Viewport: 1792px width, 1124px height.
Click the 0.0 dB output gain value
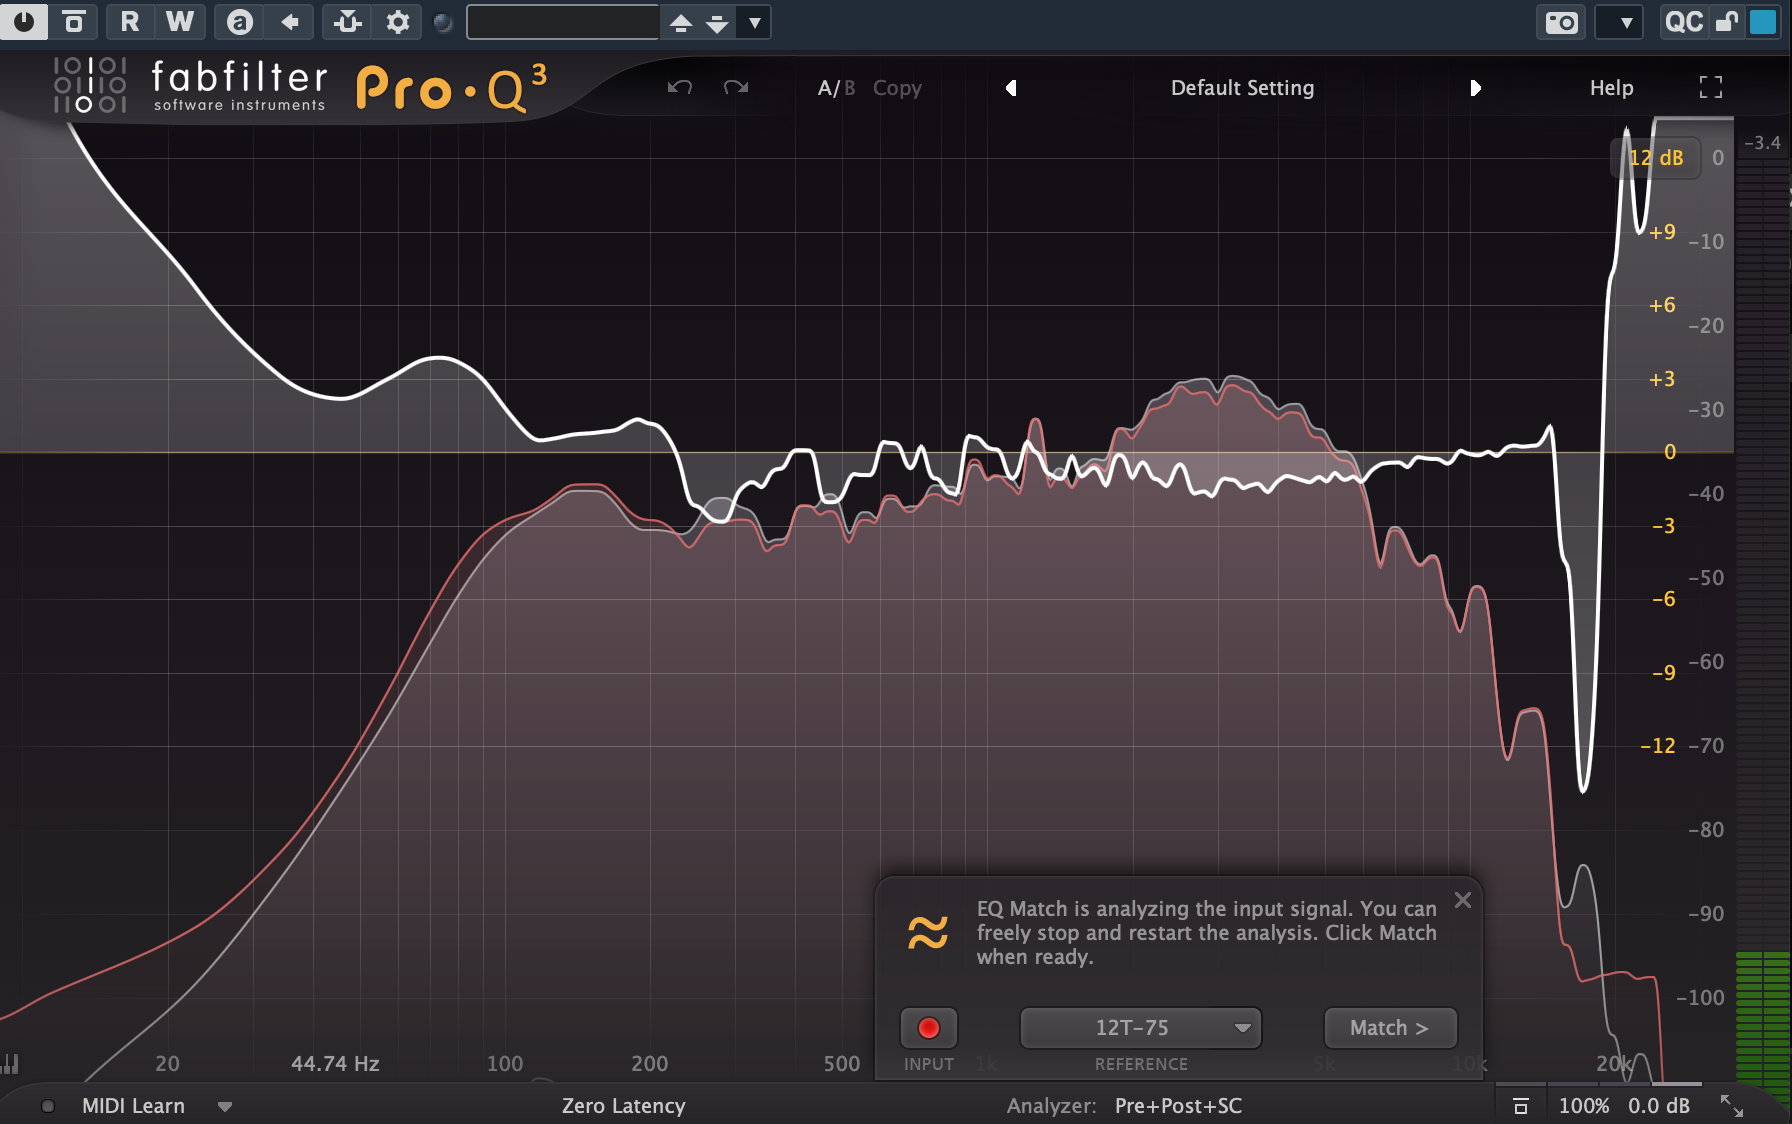[x=1659, y=1106]
